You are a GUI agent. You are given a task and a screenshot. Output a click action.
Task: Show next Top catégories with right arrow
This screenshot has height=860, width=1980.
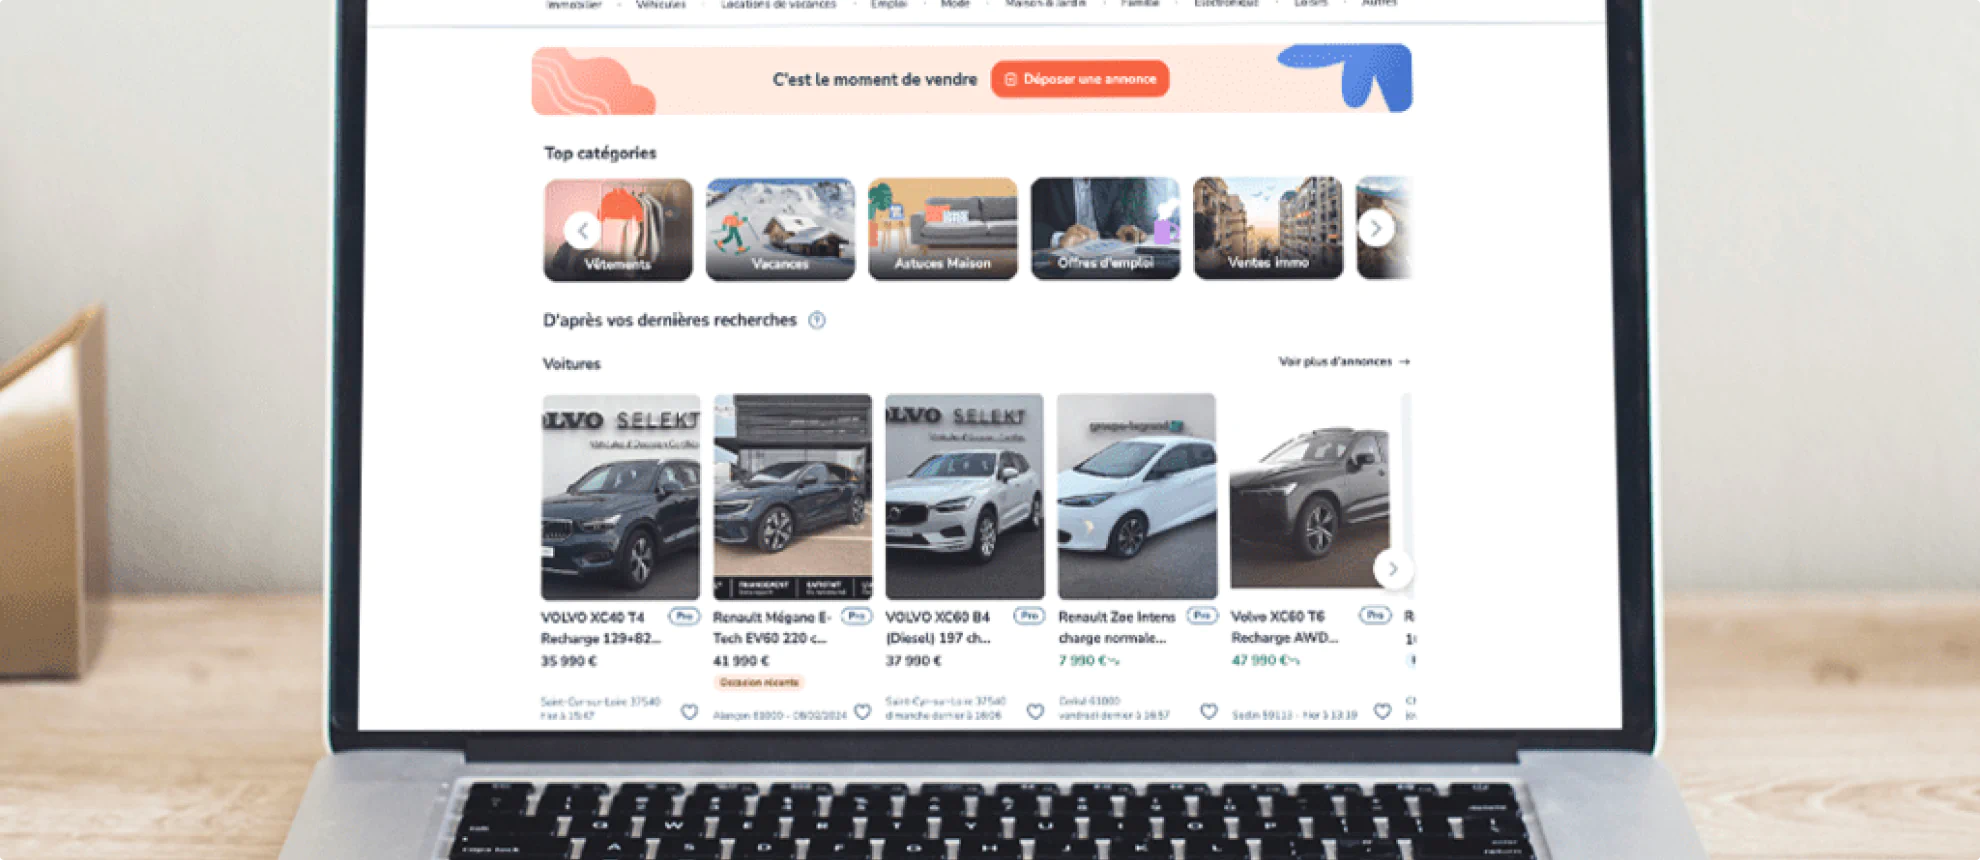[x=1376, y=228]
